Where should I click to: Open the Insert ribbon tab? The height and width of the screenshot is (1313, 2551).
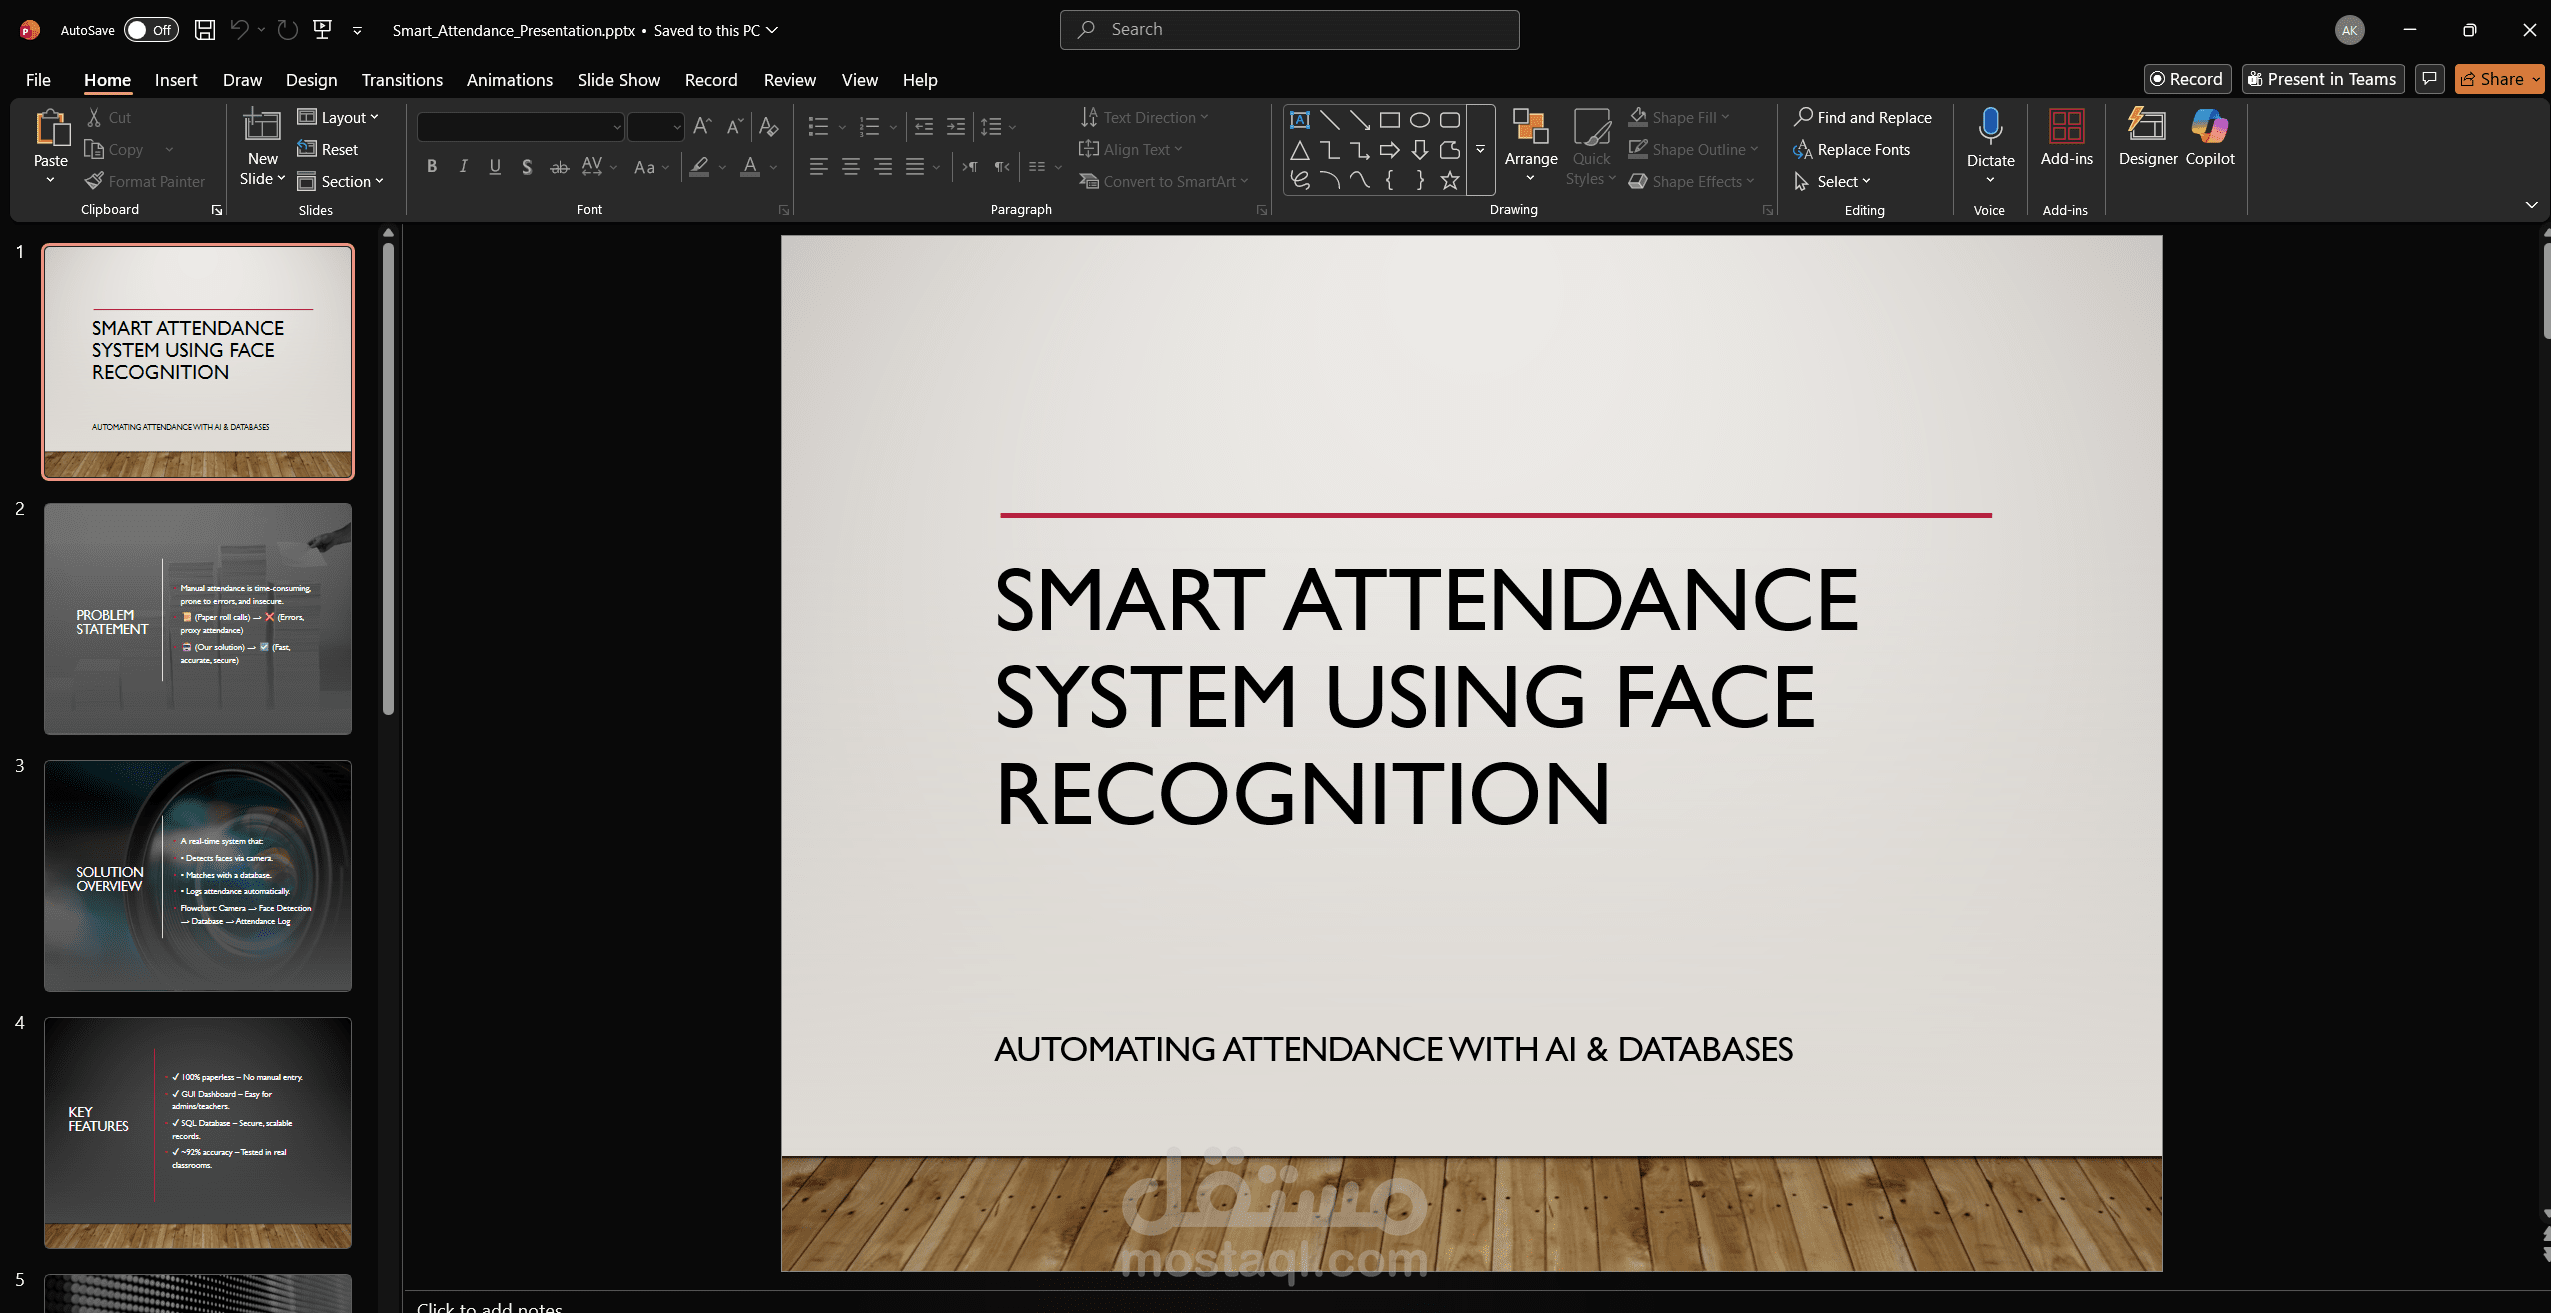176,79
